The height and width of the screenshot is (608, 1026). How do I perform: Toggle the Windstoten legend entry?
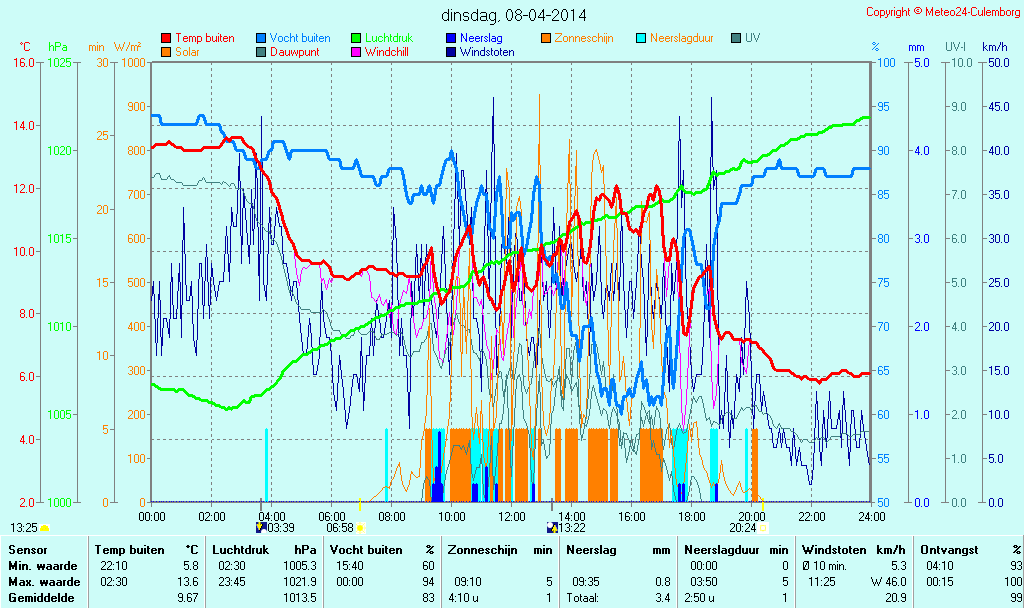coord(487,52)
